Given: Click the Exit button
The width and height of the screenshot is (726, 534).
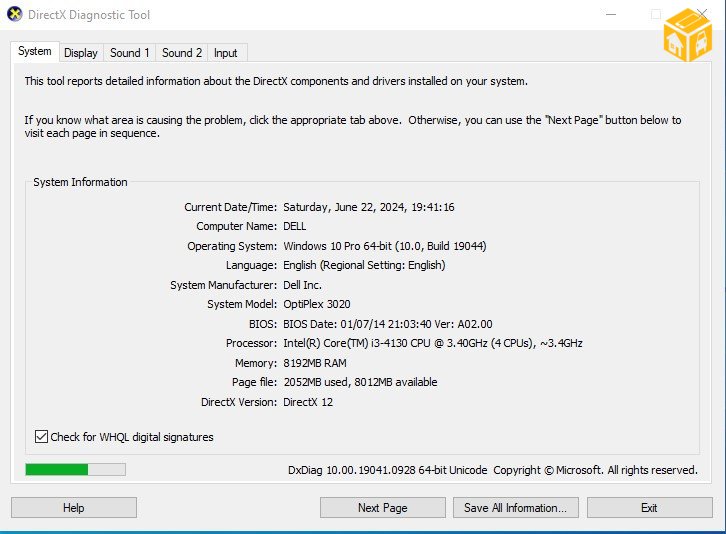Looking at the screenshot, I should (649, 508).
